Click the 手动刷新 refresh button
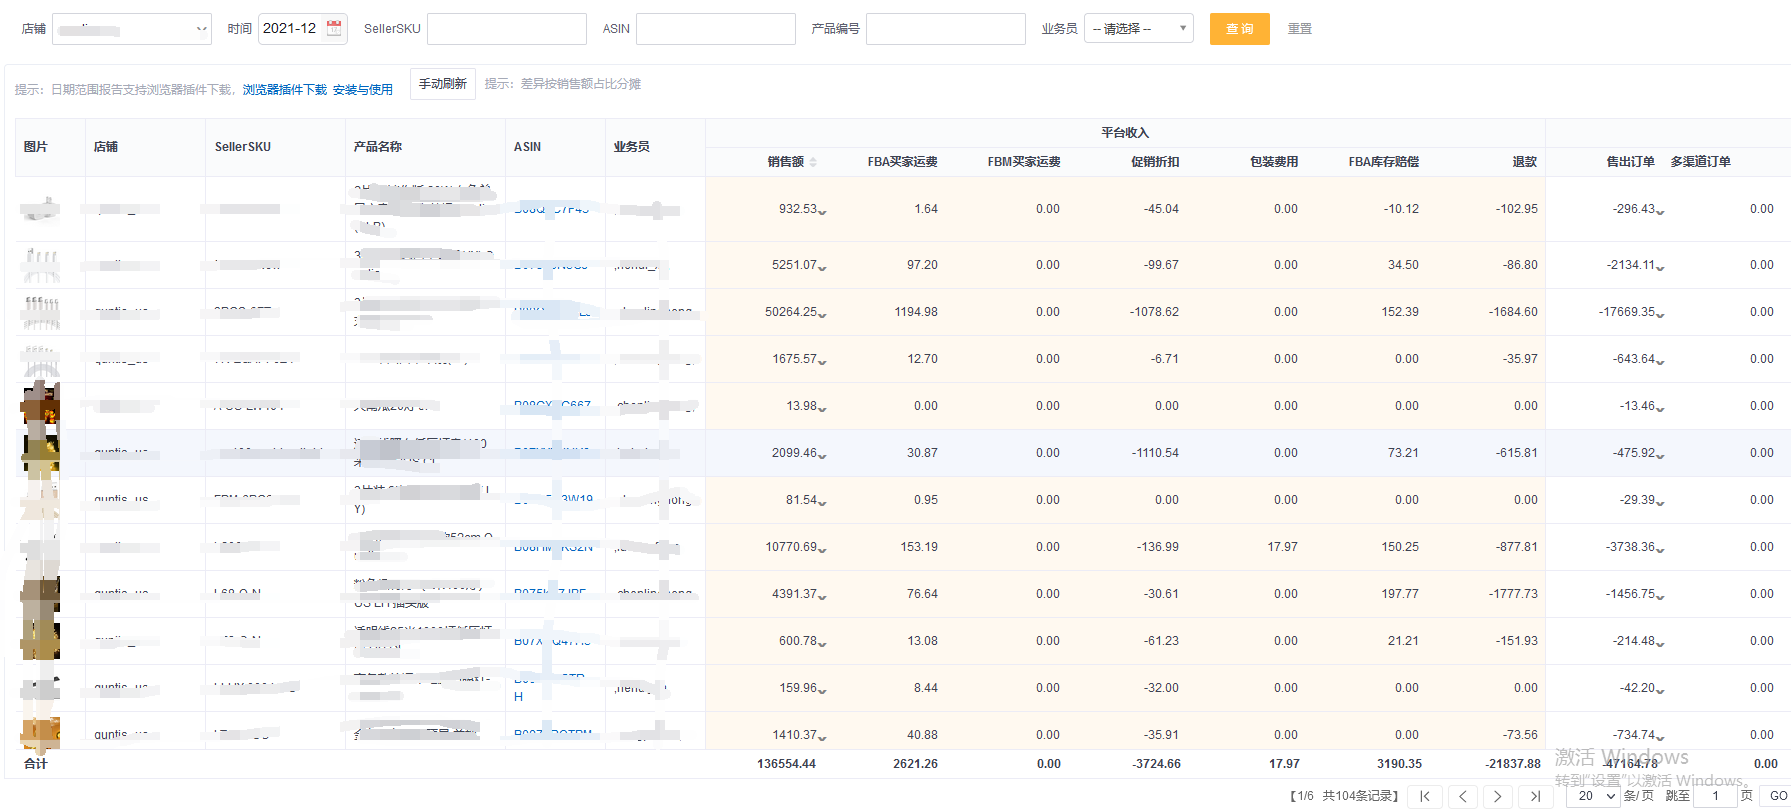This screenshot has width=1791, height=810. (443, 84)
